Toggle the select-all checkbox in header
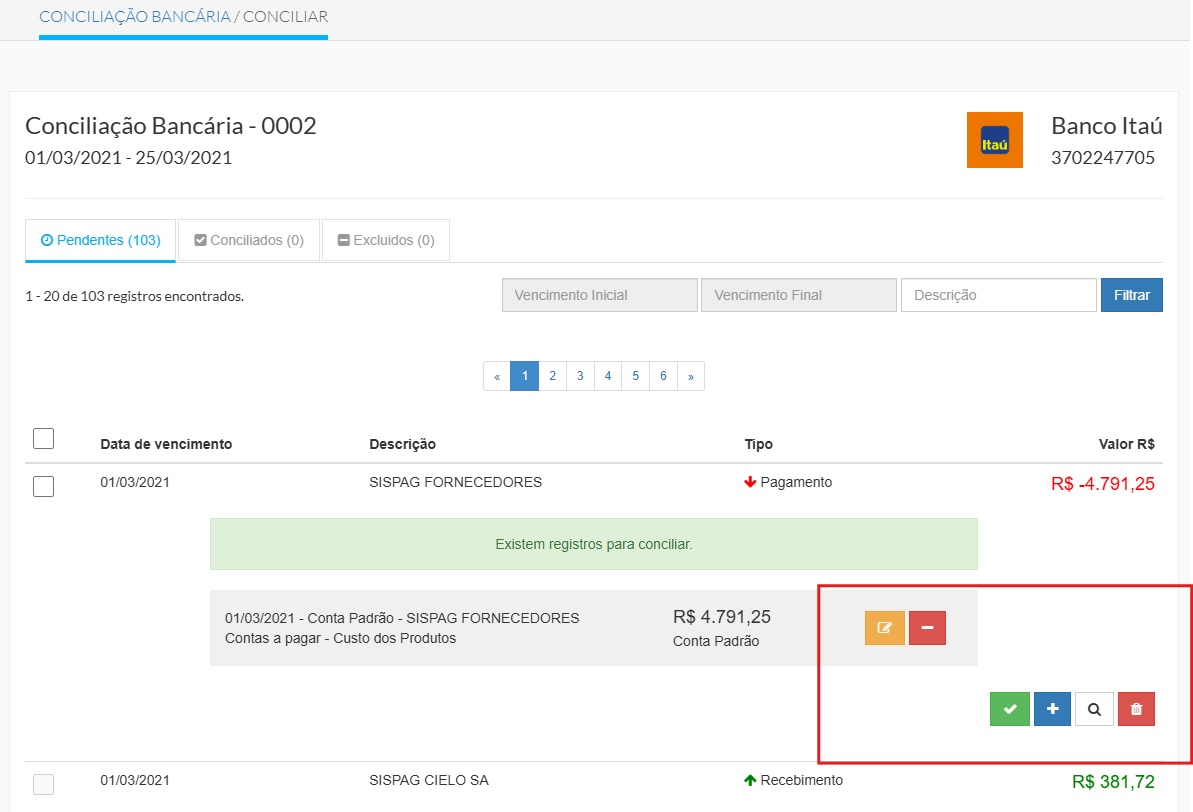Image resolution: width=1193 pixels, height=812 pixels. [44, 439]
